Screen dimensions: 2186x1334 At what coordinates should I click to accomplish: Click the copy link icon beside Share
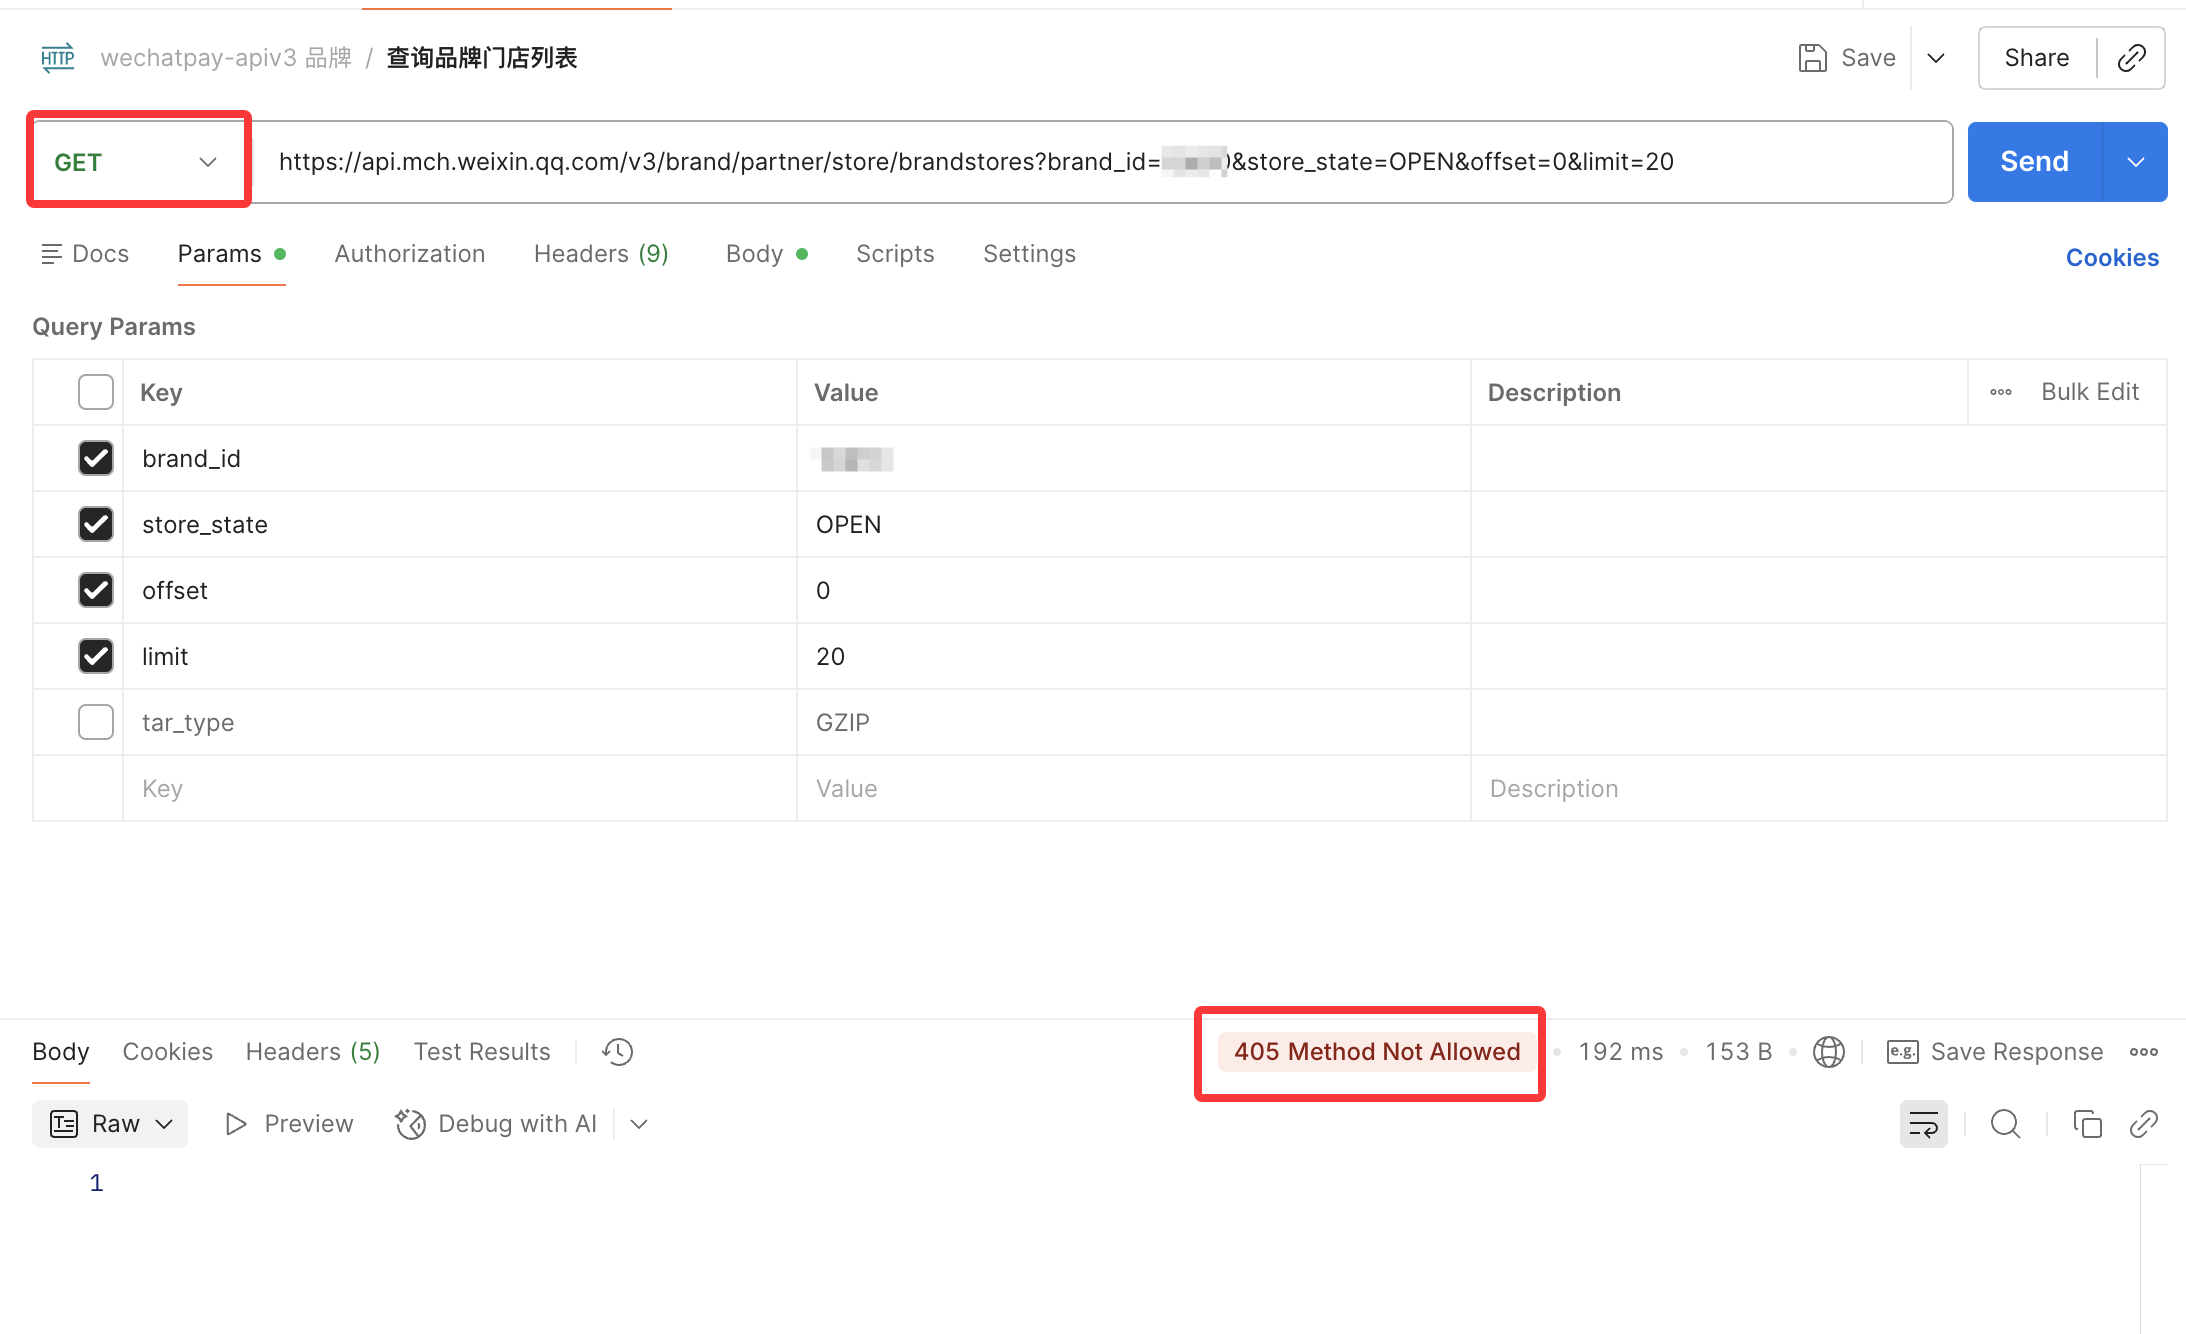pyautogui.click(x=2131, y=58)
